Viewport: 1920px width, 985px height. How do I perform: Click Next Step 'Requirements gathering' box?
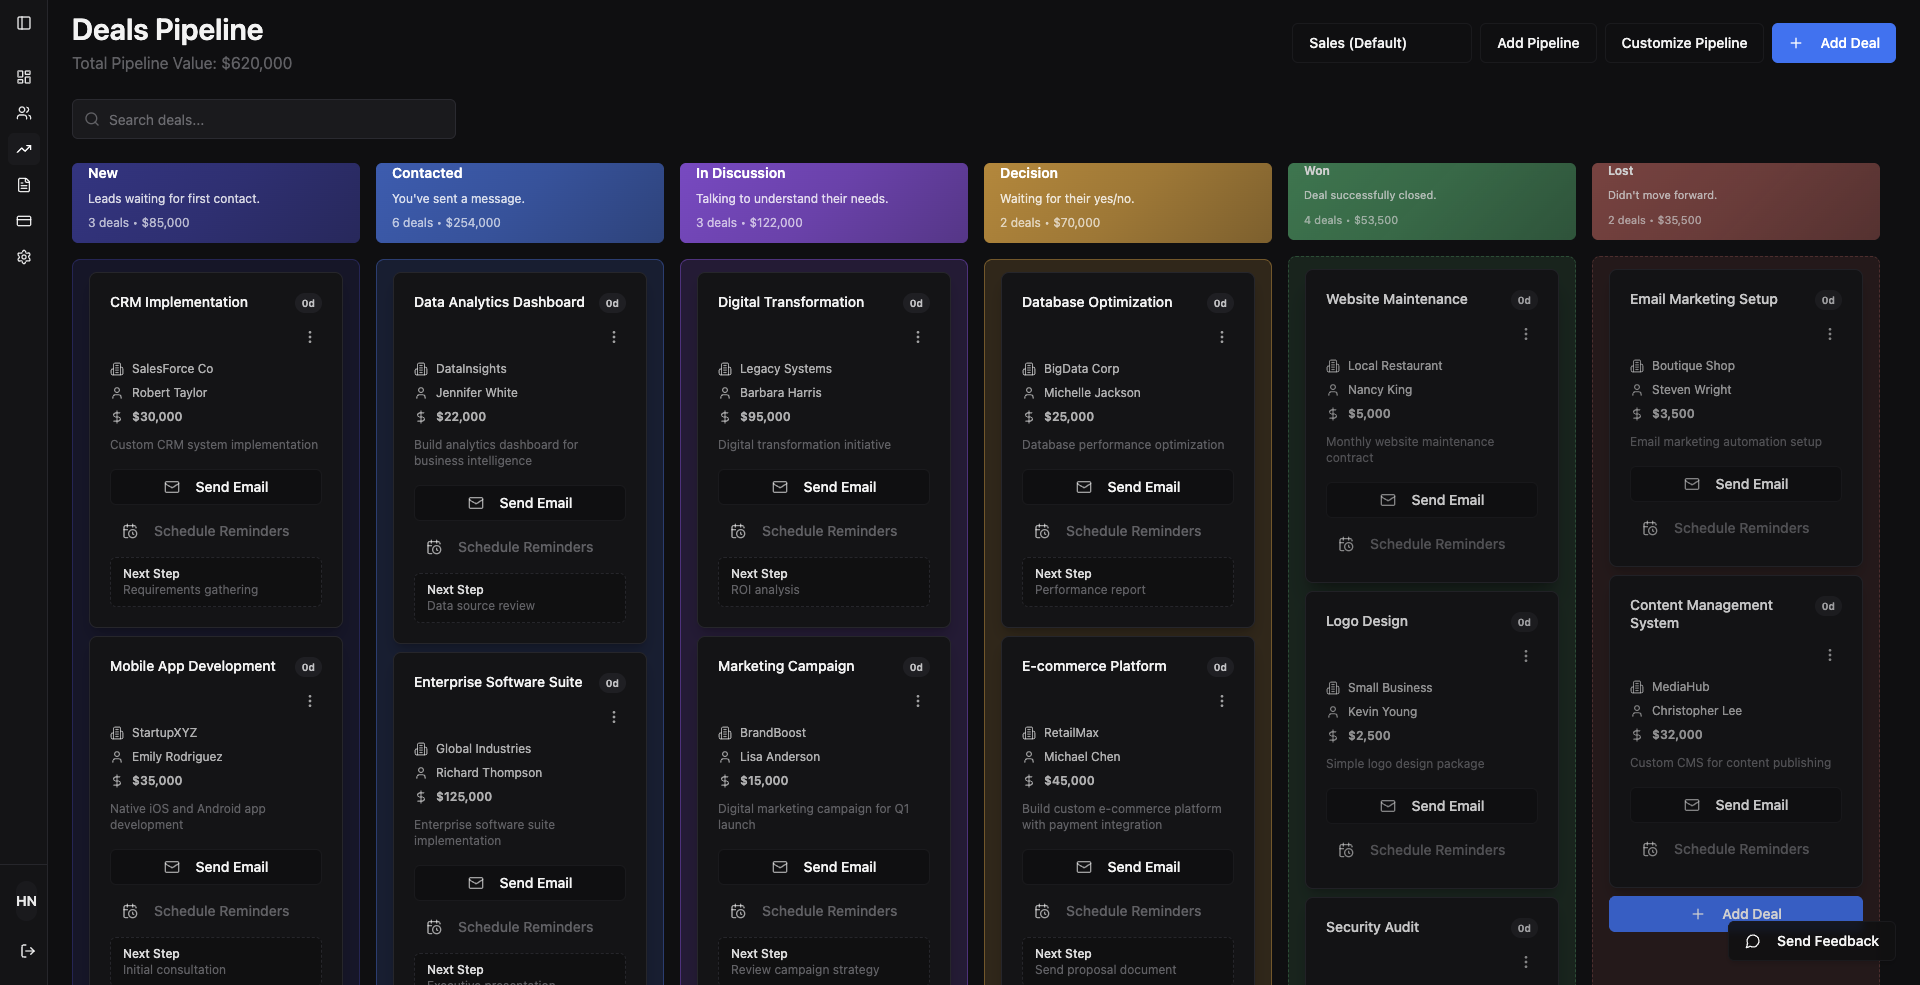point(216,582)
